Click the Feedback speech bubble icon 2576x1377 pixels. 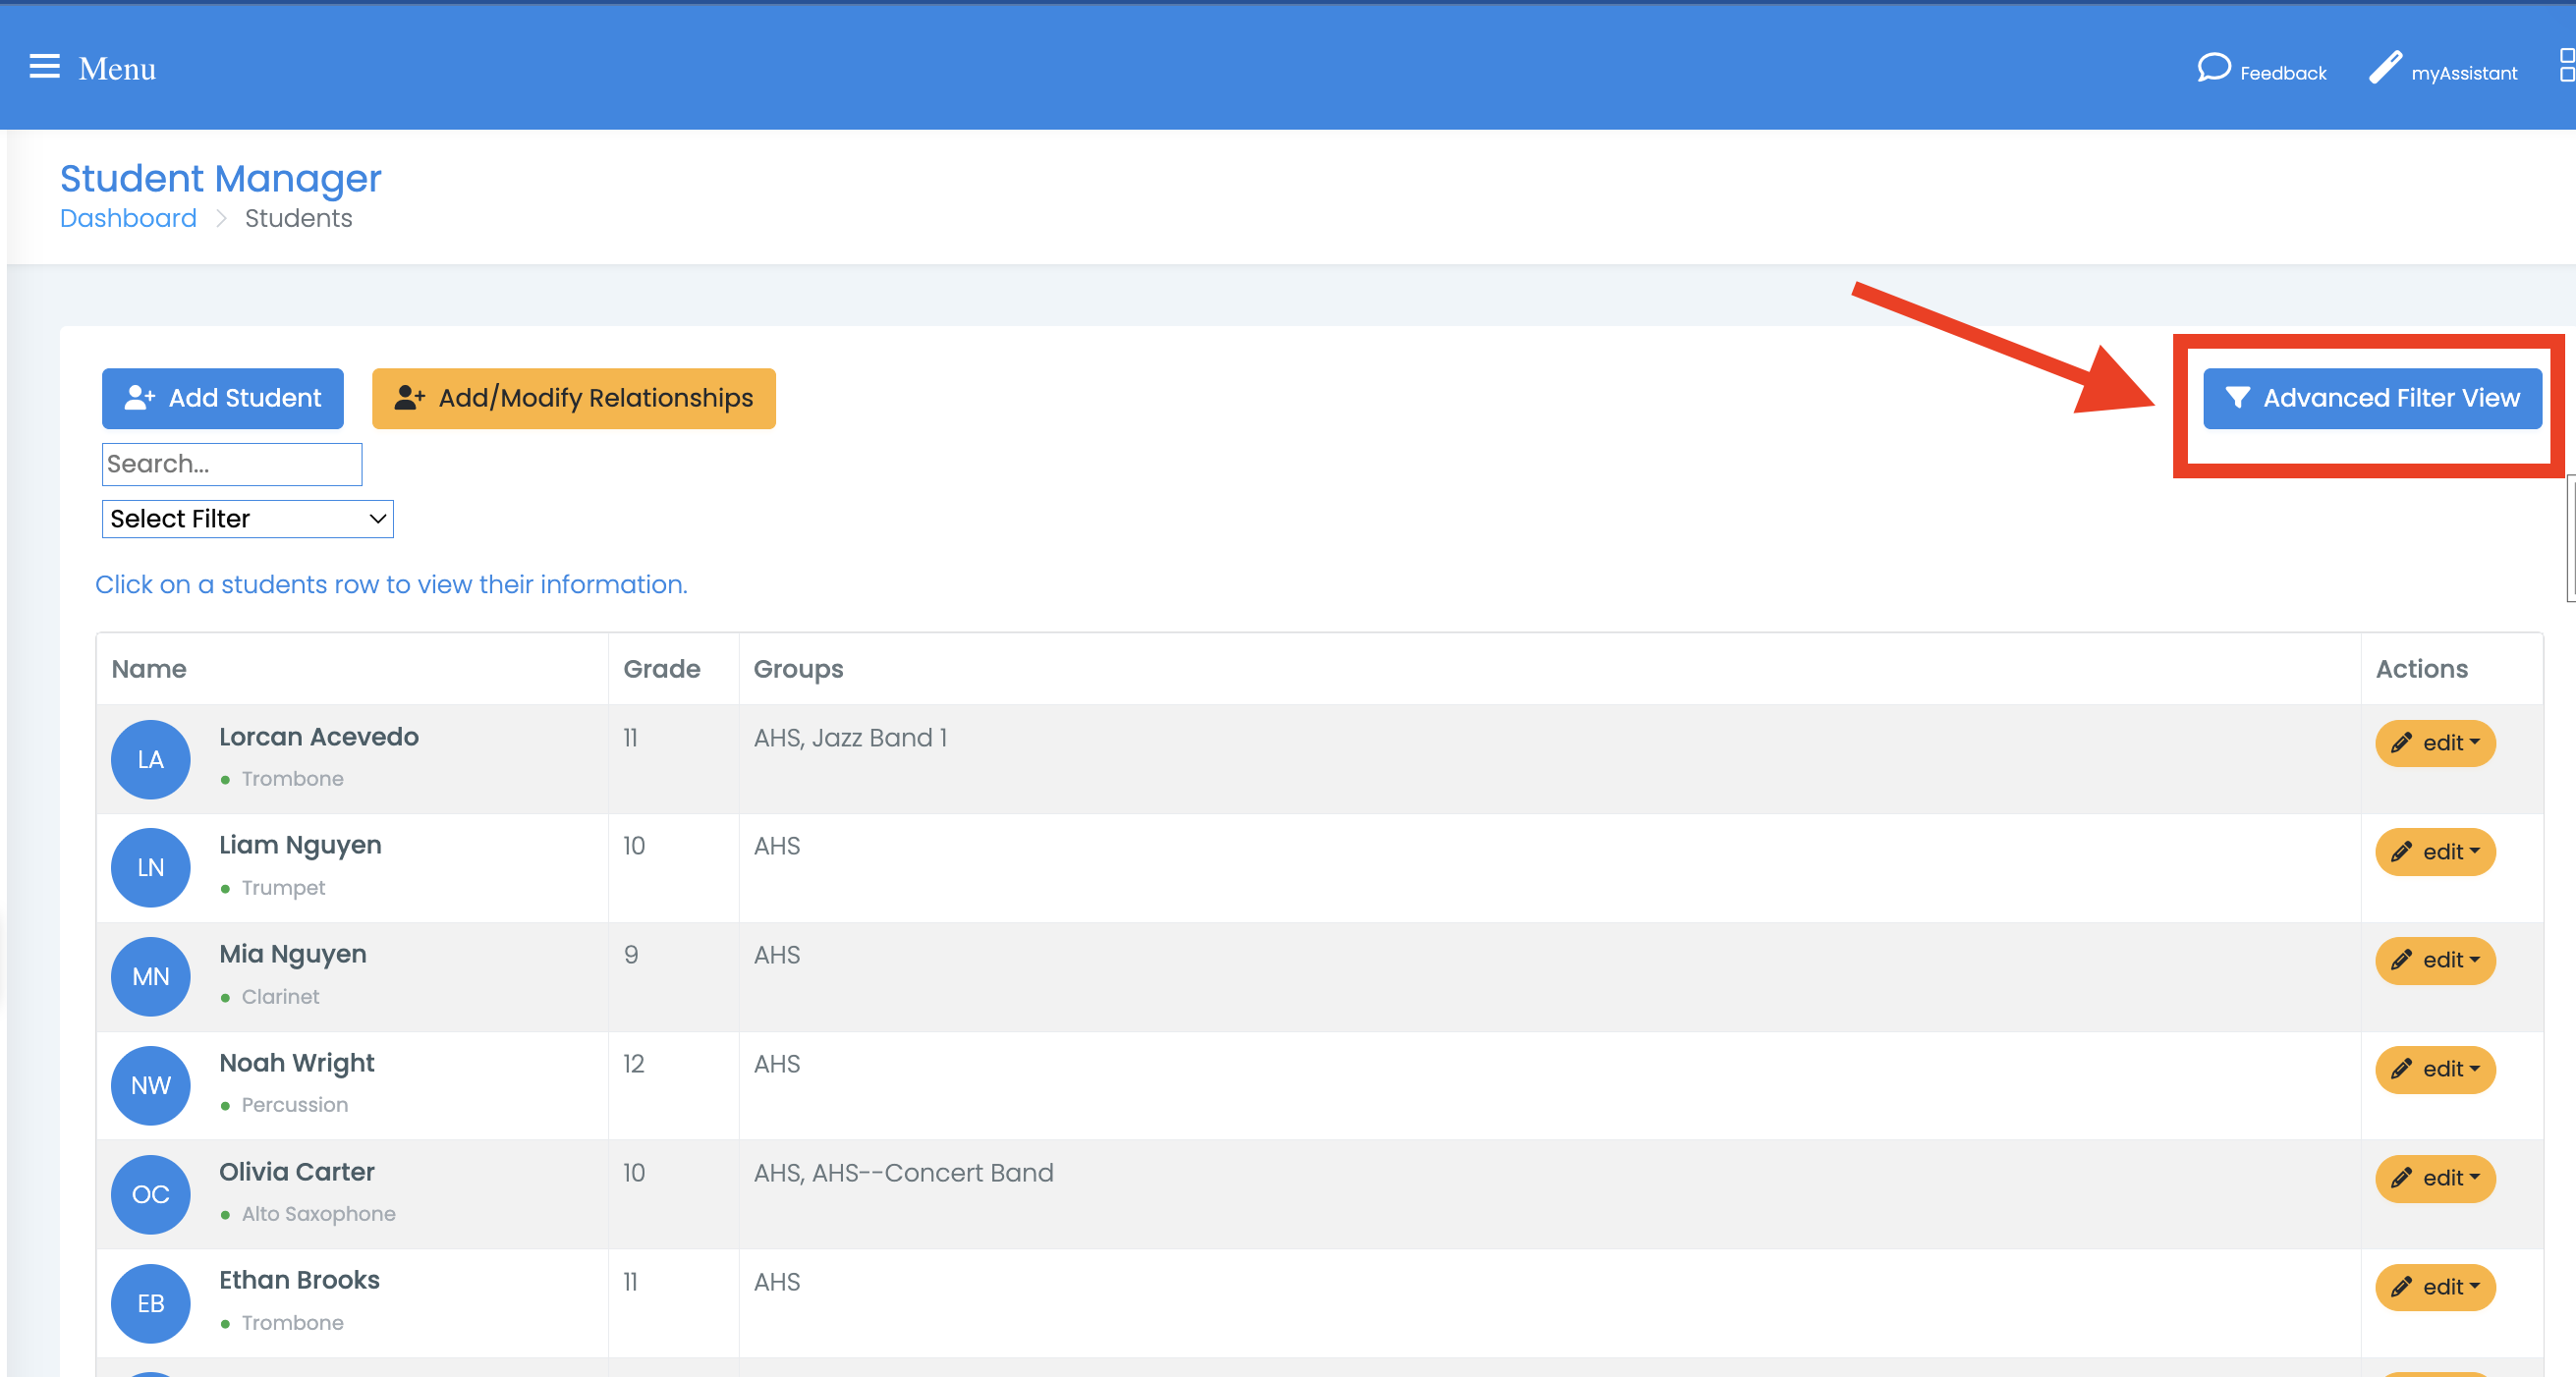coord(2213,68)
